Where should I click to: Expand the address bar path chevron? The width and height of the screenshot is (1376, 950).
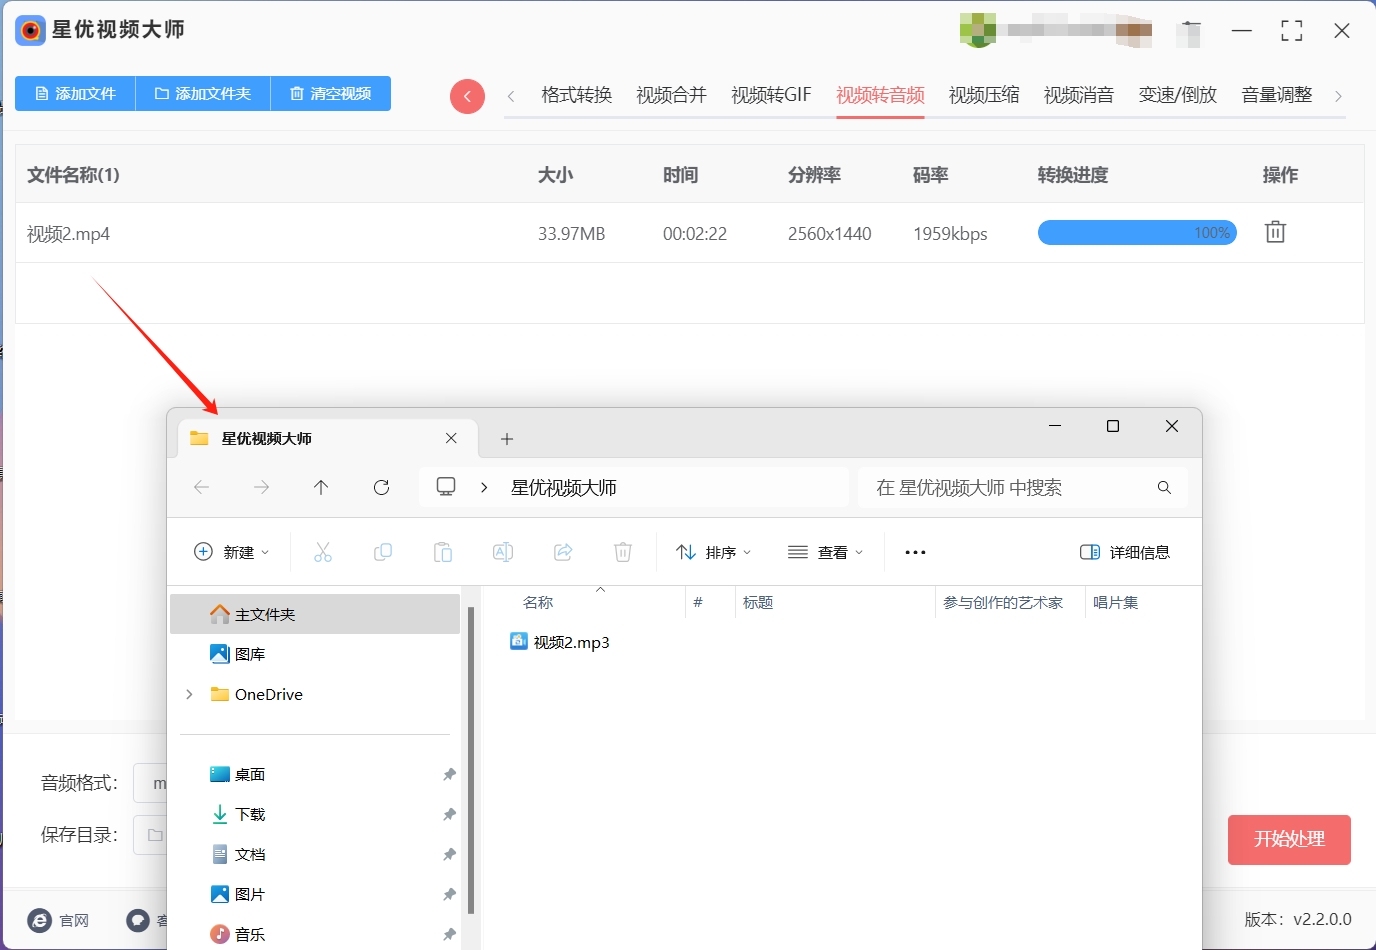(x=484, y=487)
